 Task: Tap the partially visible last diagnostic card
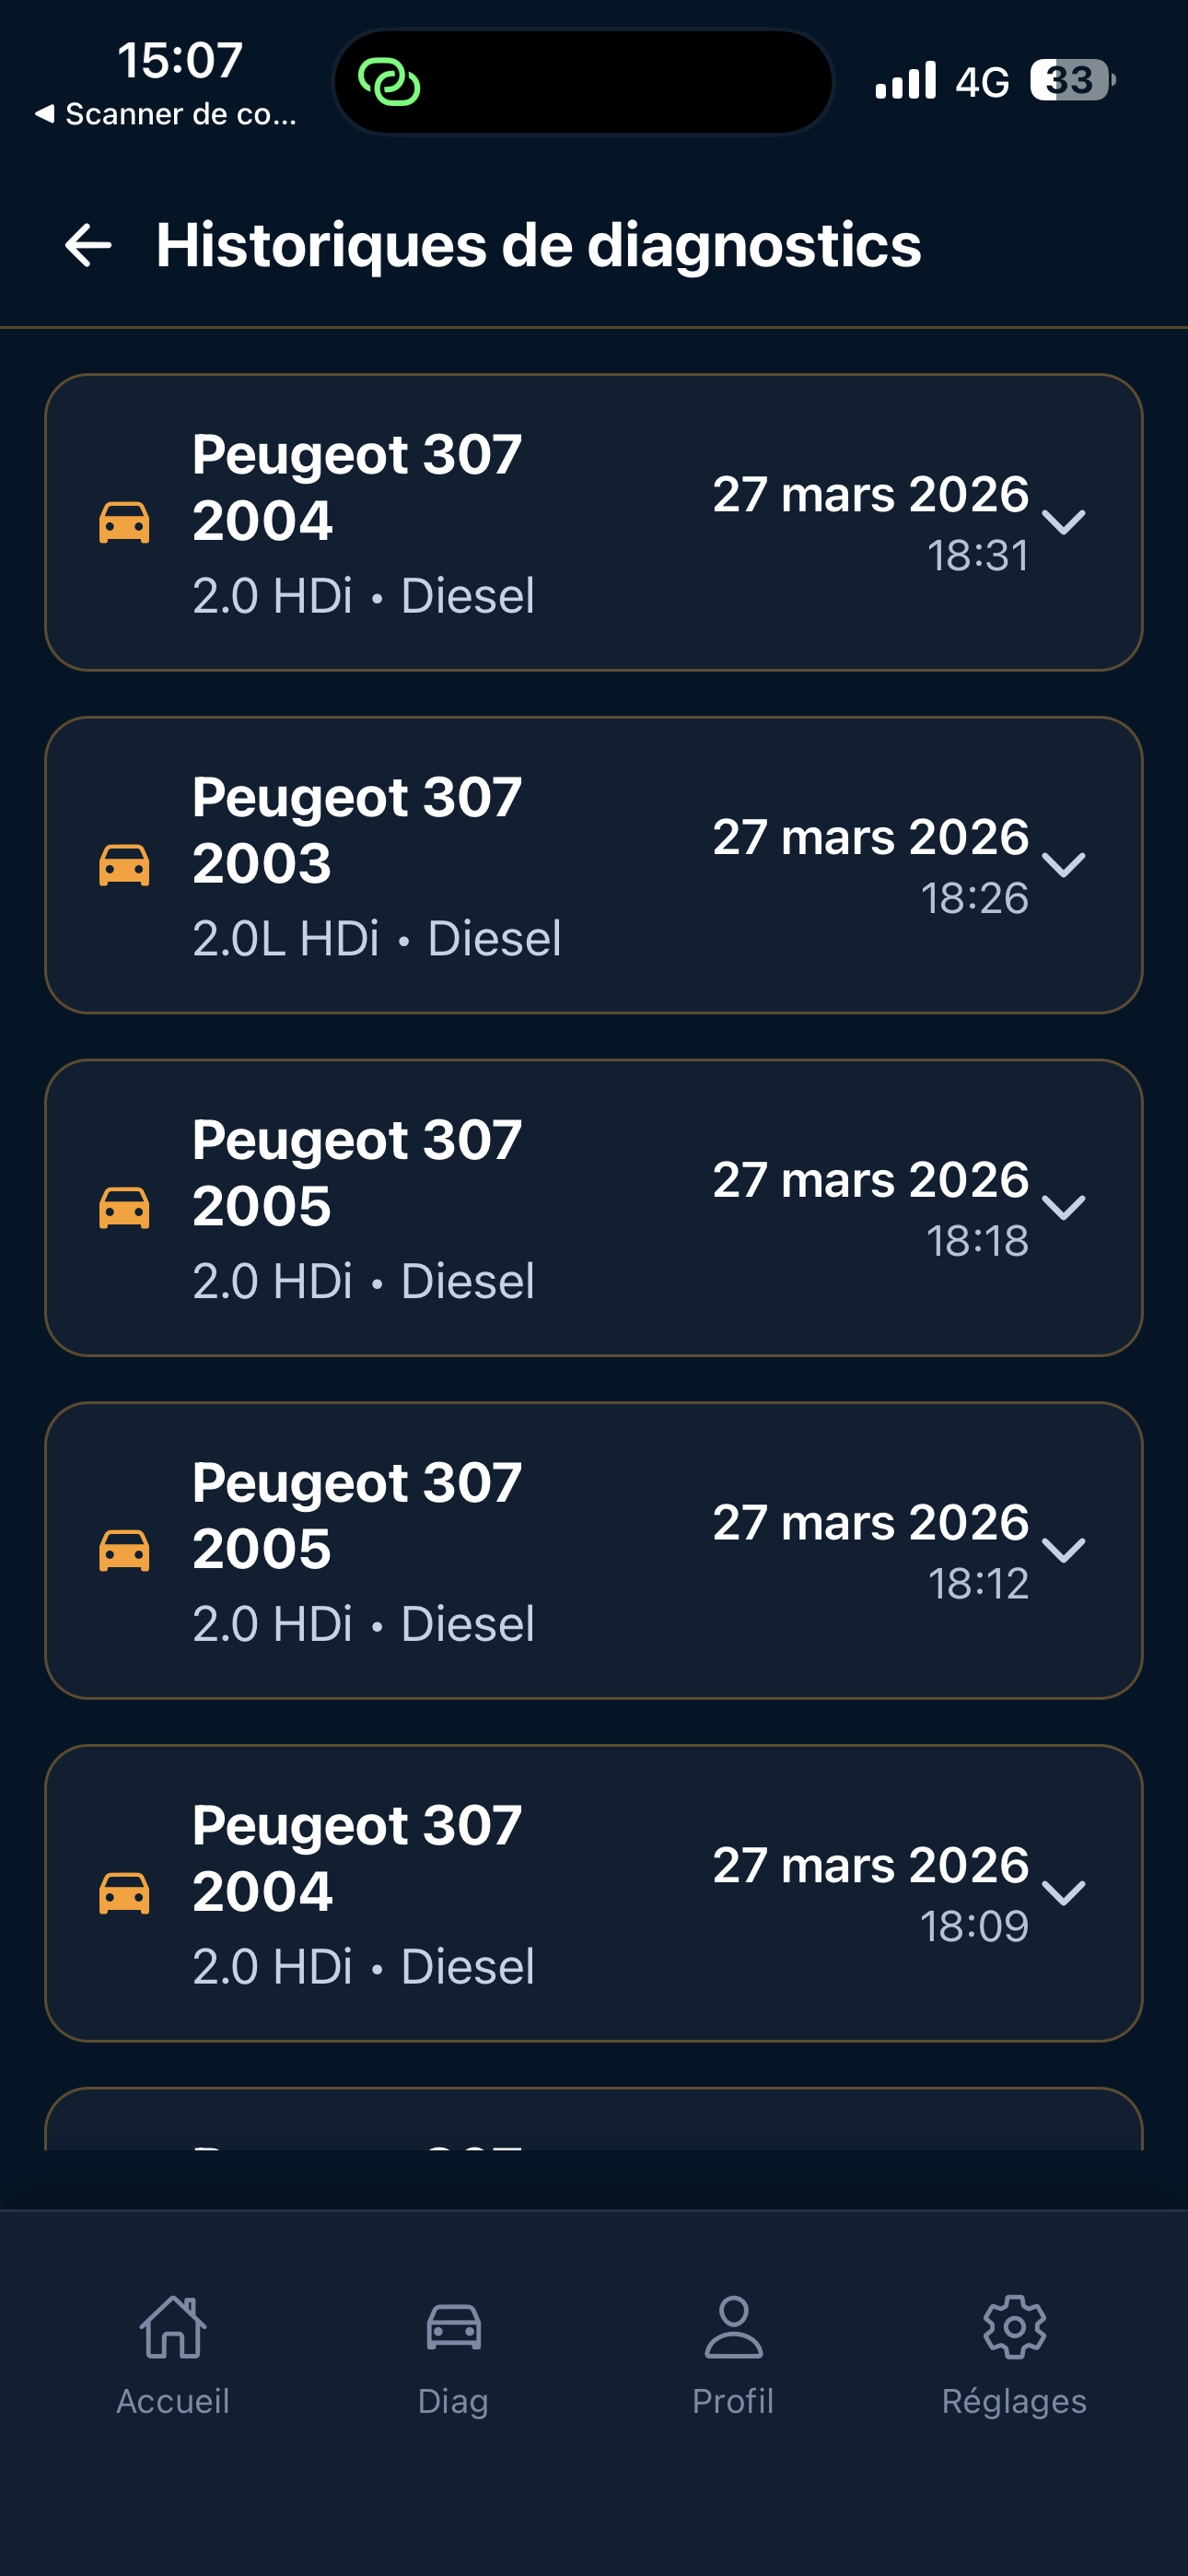593,2120
